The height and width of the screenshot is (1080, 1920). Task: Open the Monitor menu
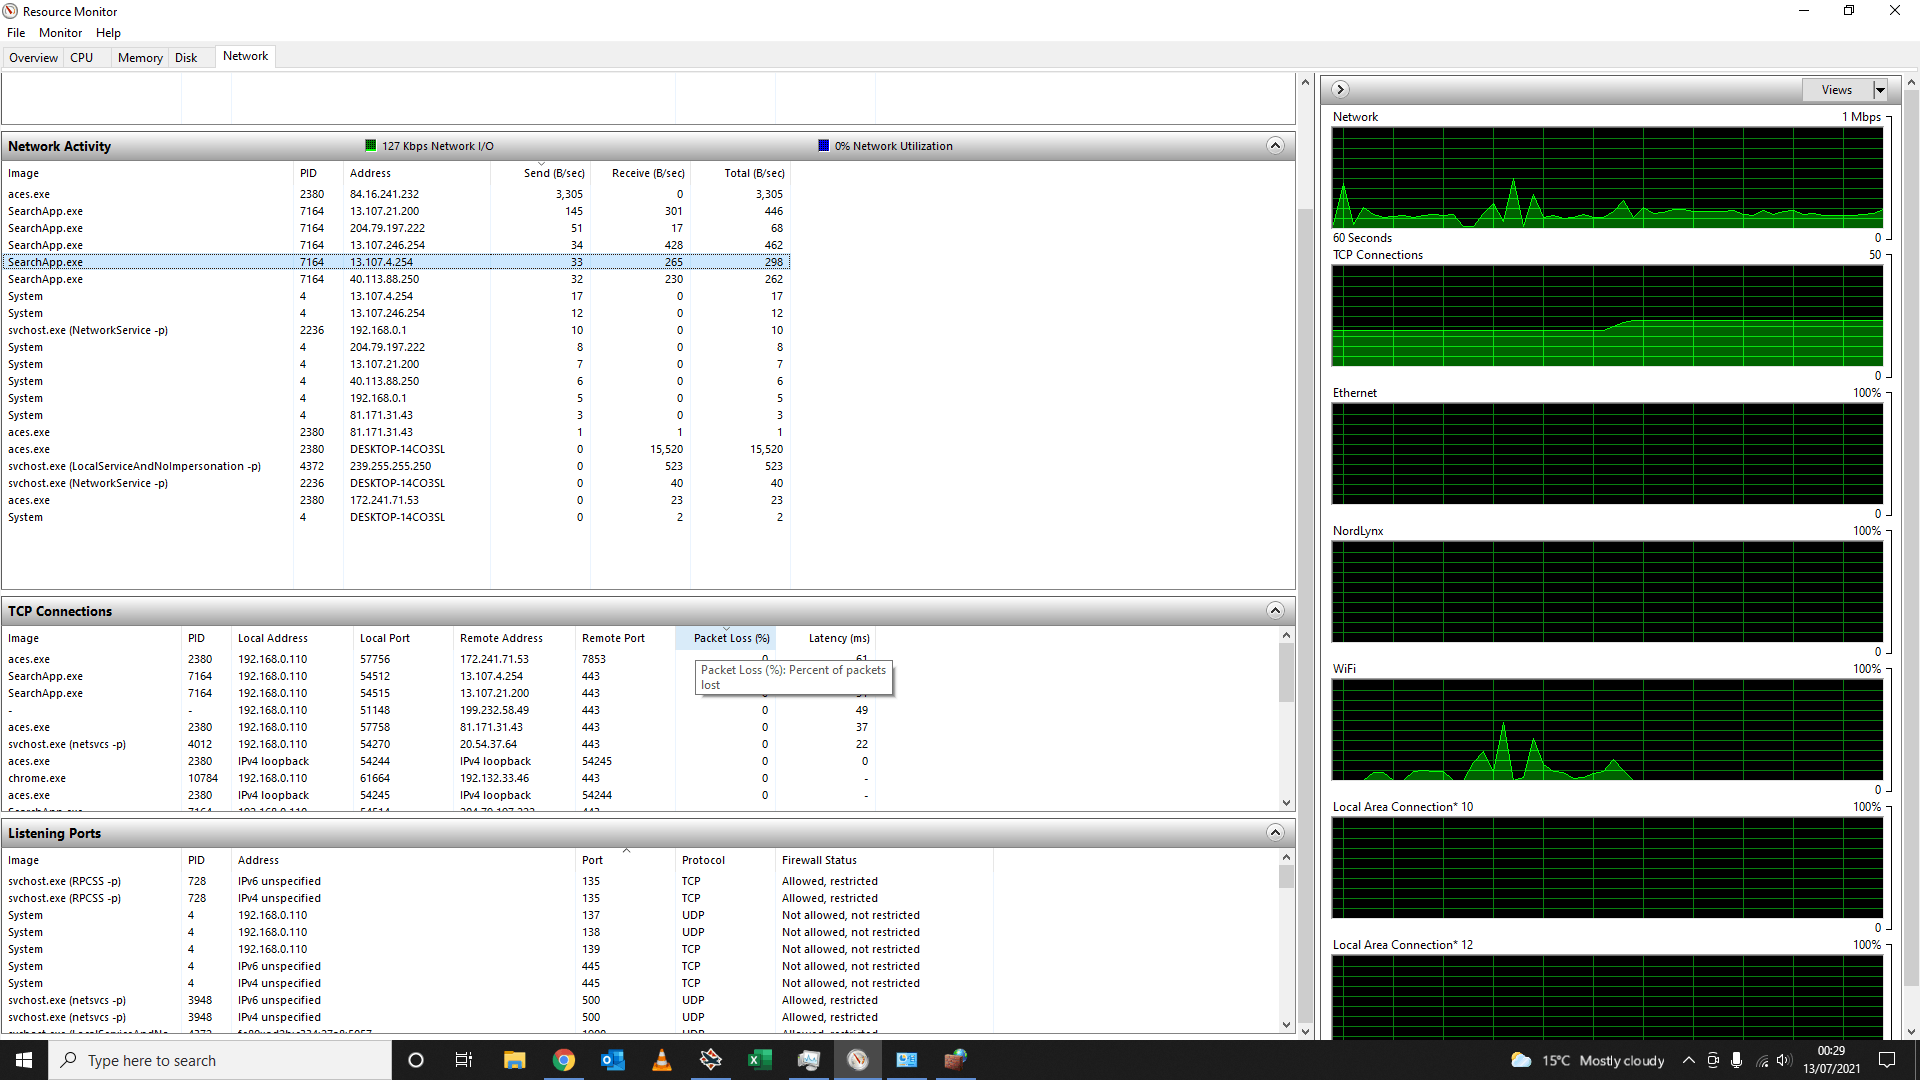pos(60,33)
